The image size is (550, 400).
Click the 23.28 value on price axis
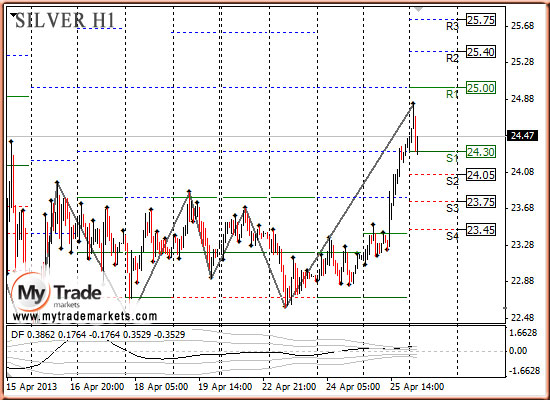point(523,245)
